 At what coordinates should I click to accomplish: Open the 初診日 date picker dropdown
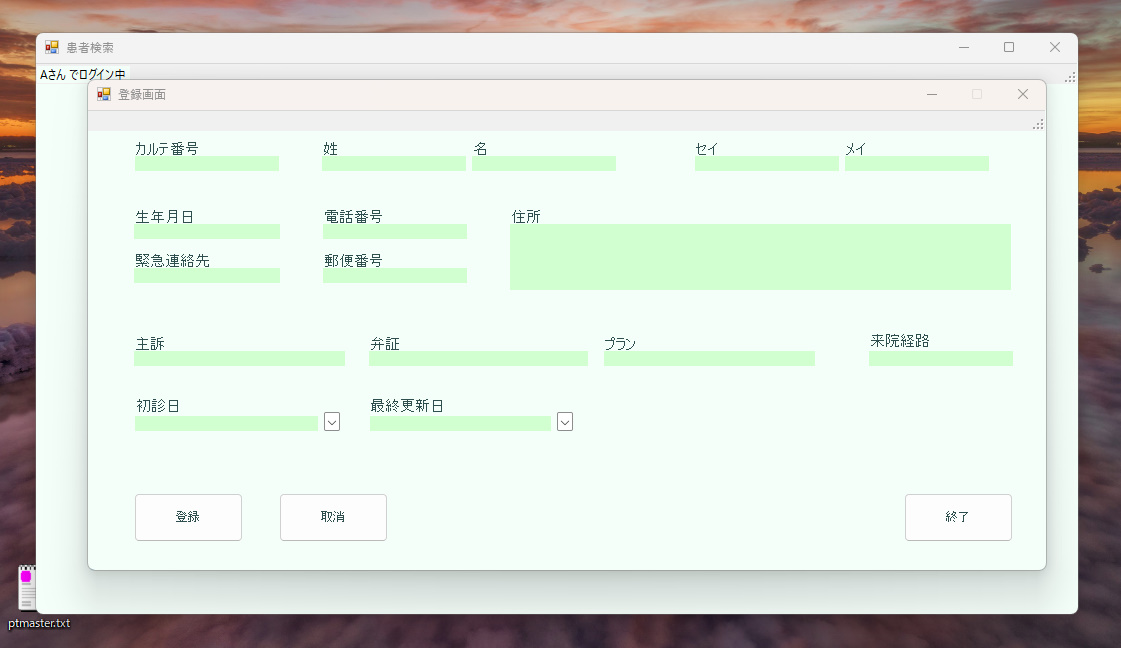pyautogui.click(x=331, y=422)
